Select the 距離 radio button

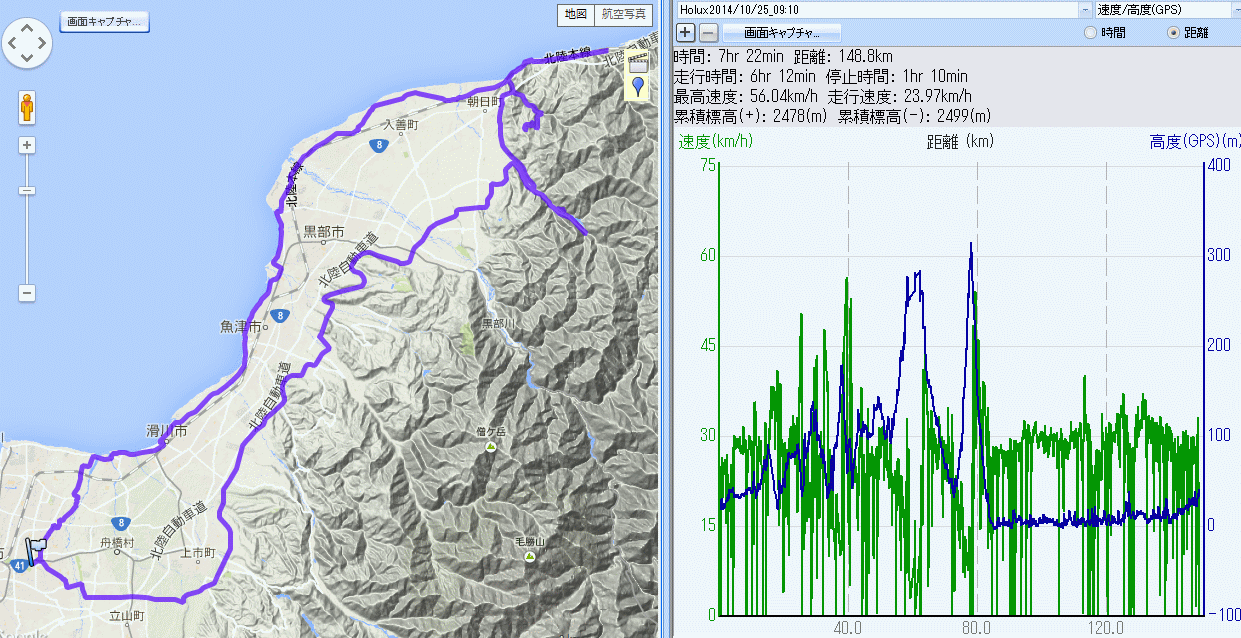click(x=1173, y=33)
